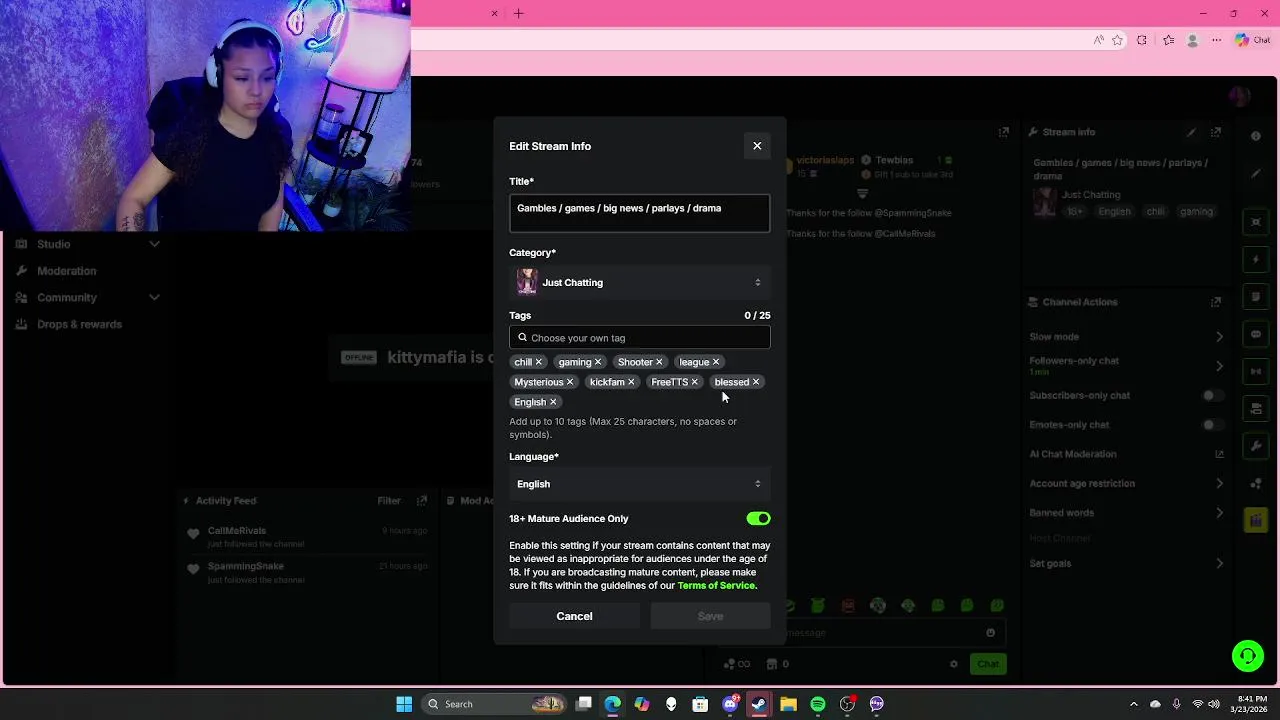The width and height of the screenshot is (1280, 720).
Task: Click the Save button
Action: (x=710, y=616)
